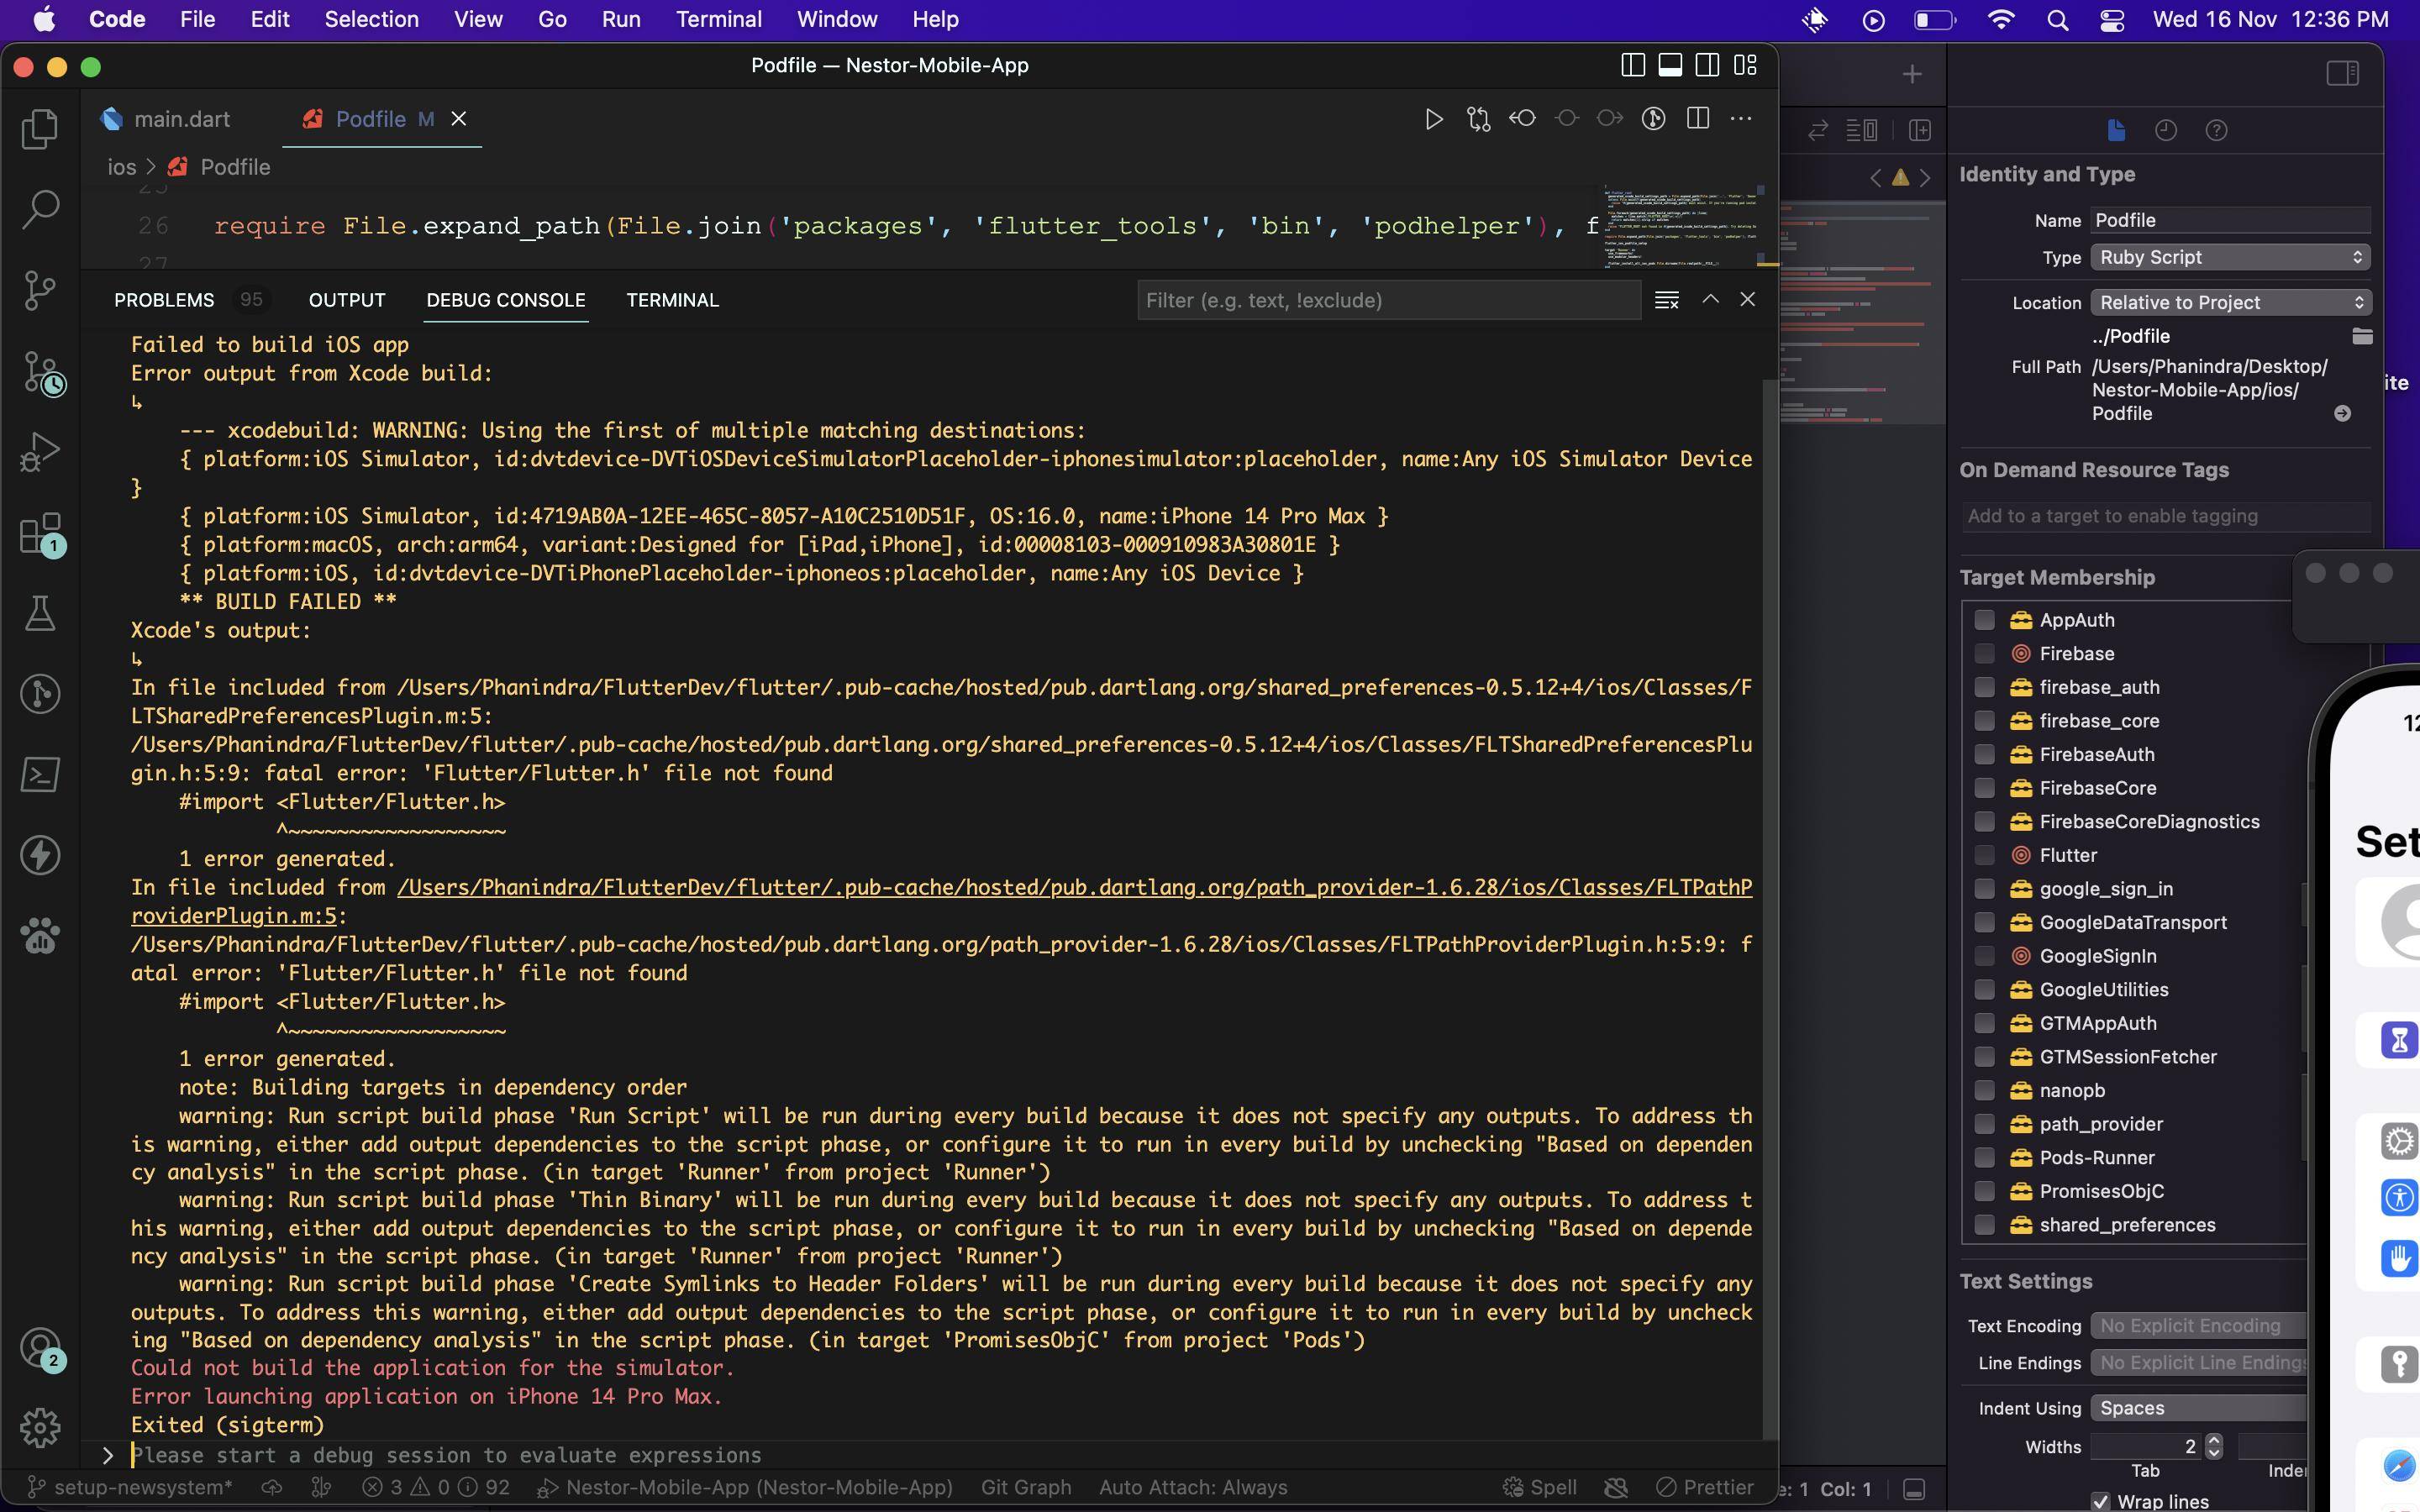Click the Run play button in editor toolbar
Image resolution: width=2420 pixels, height=1512 pixels.
click(x=1433, y=119)
